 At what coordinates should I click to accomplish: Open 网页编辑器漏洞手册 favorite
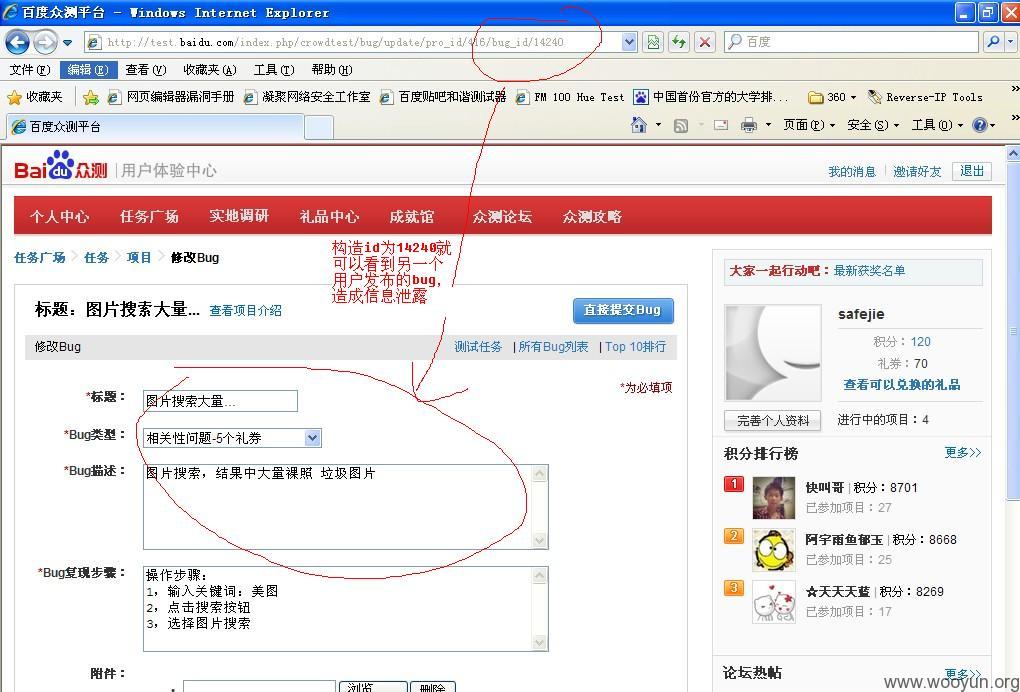(x=170, y=97)
